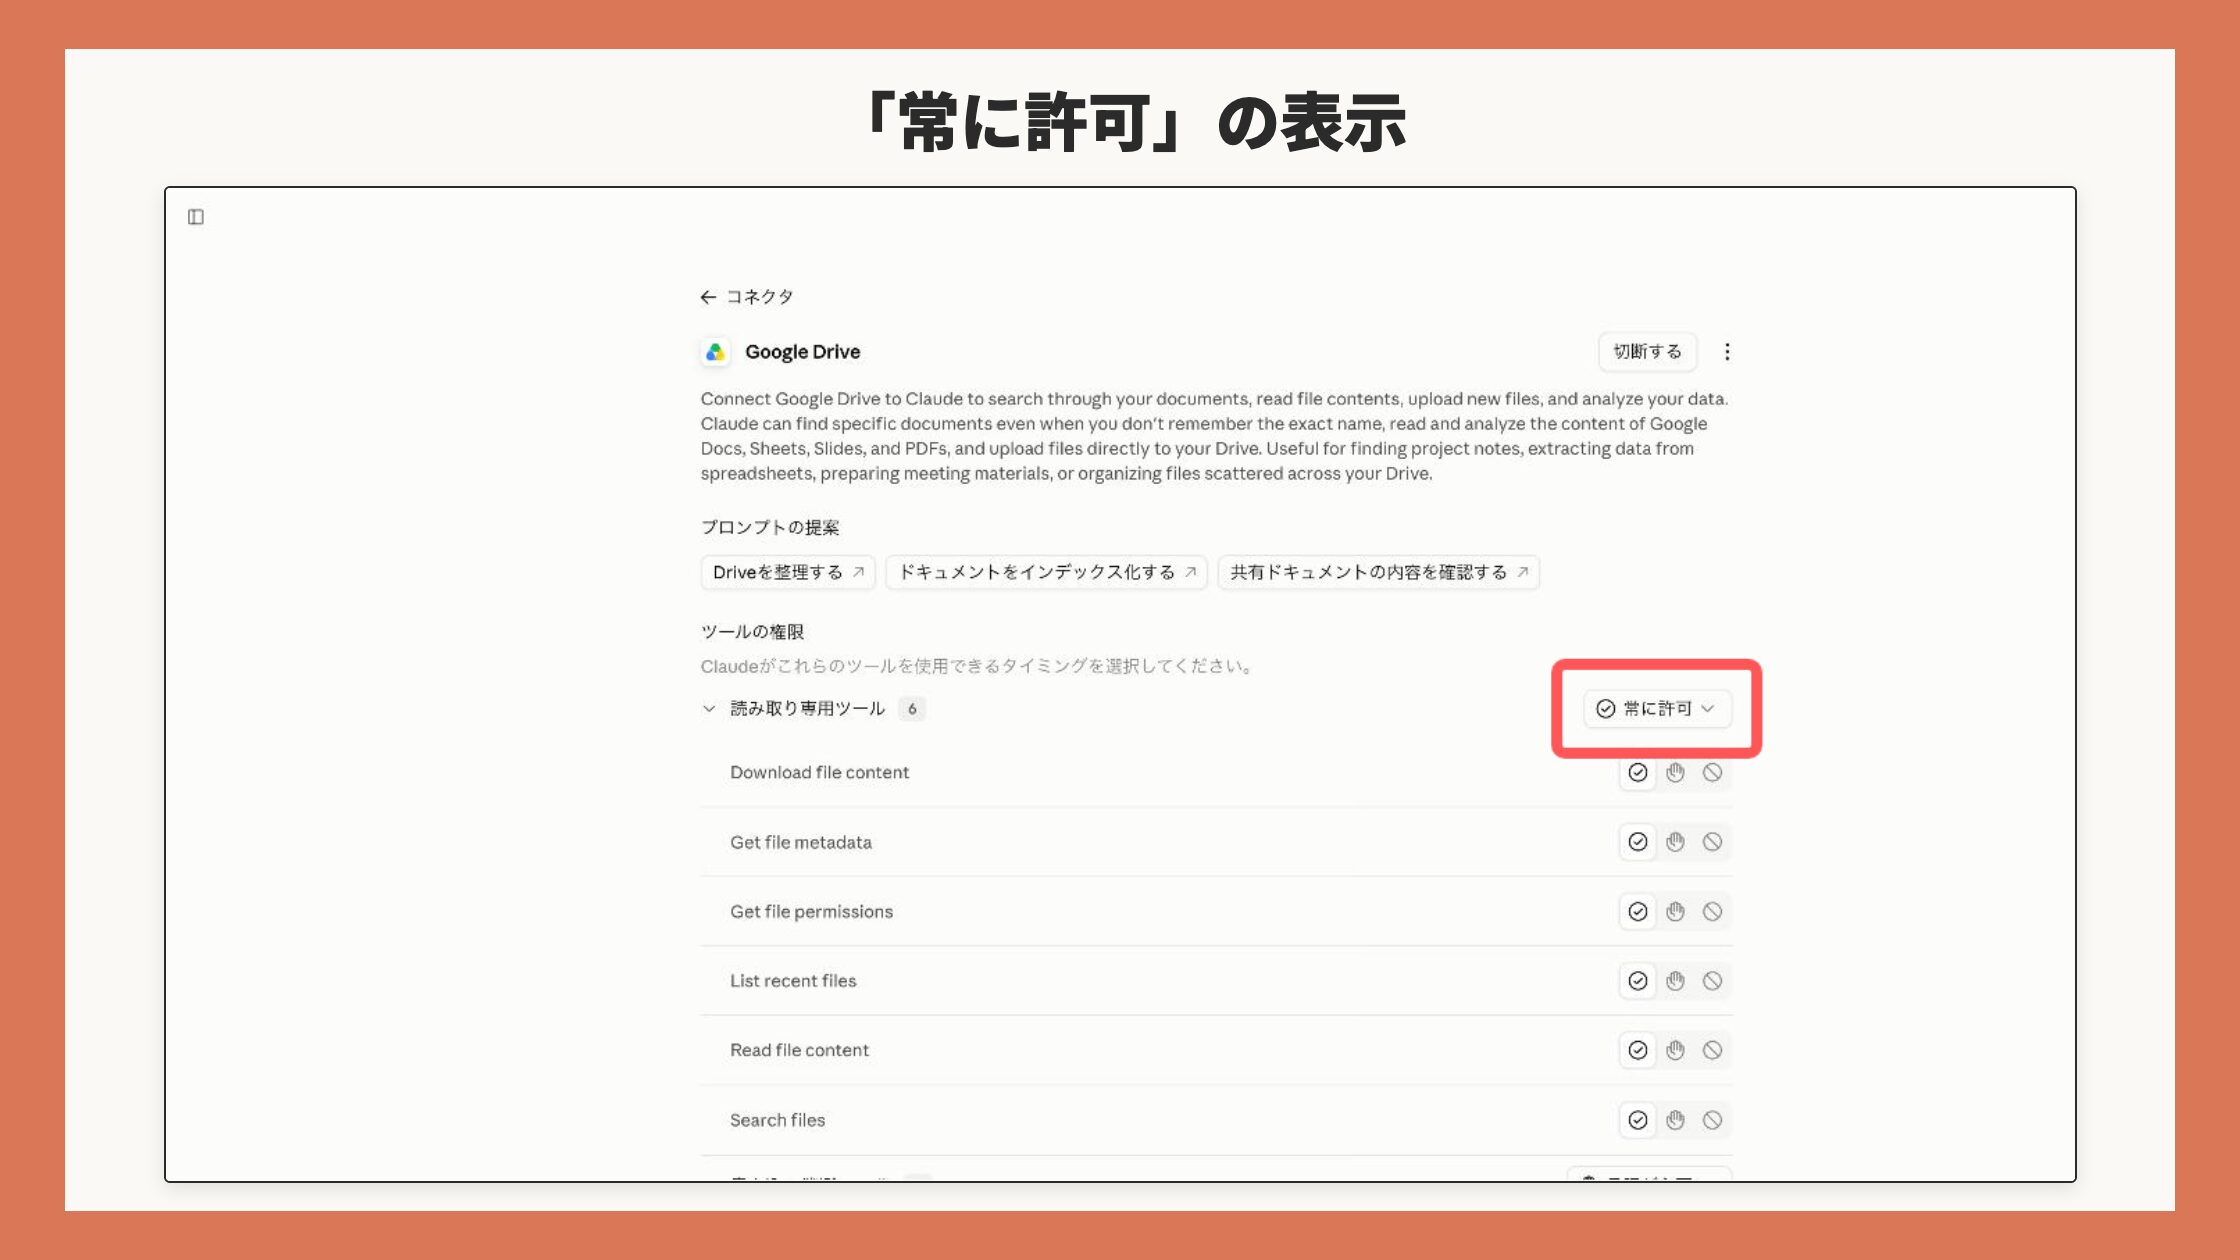
Task: Set Download file content to needs approval
Action: 1676,773
